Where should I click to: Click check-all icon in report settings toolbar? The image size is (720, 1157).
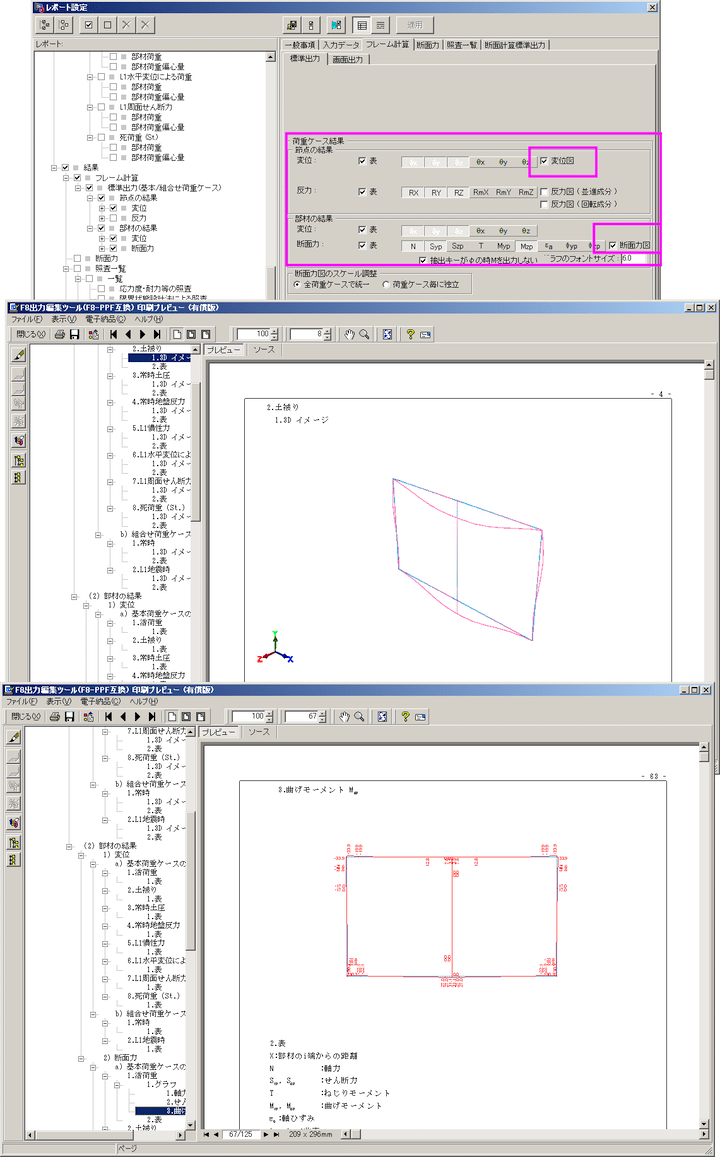[x=89, y=24]
